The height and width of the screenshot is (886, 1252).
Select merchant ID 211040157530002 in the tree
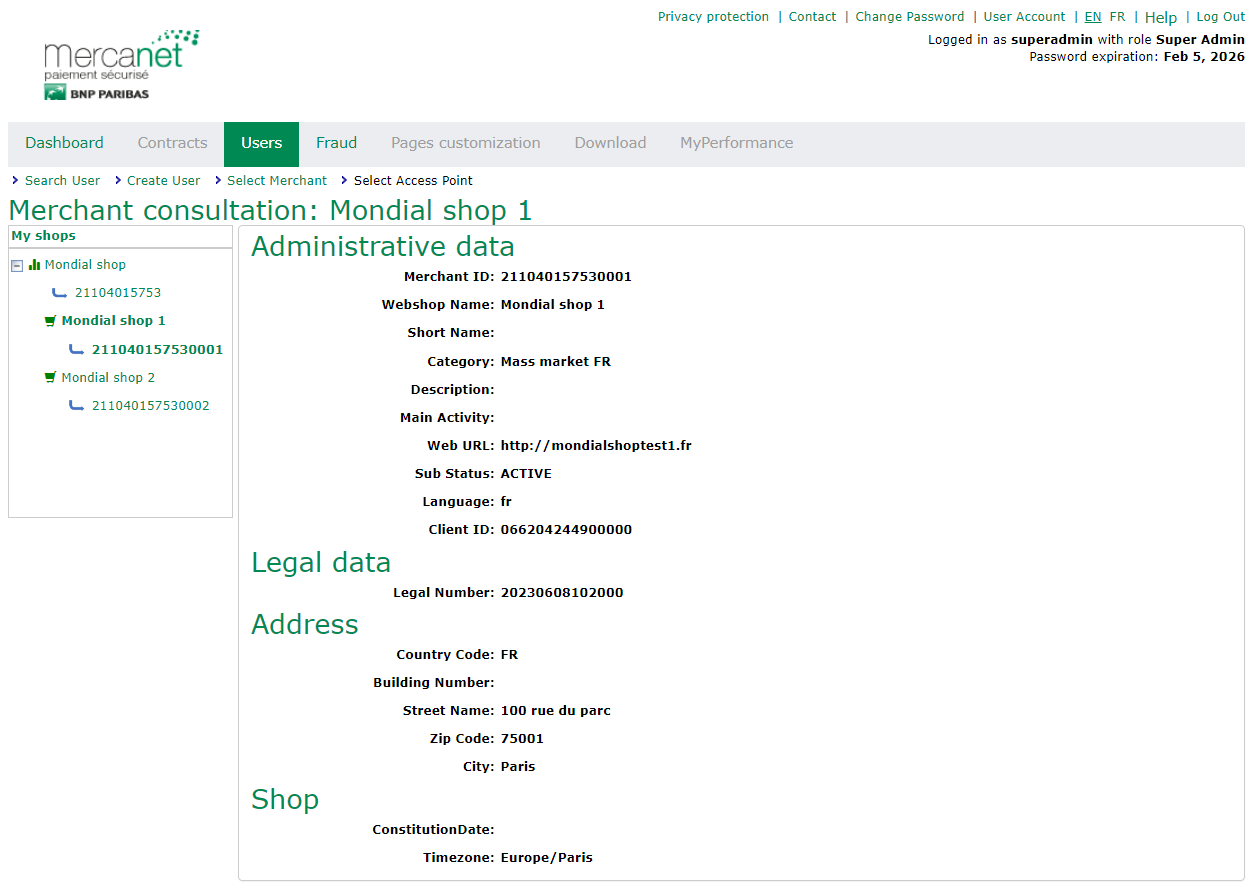click(x=150, y=406)
